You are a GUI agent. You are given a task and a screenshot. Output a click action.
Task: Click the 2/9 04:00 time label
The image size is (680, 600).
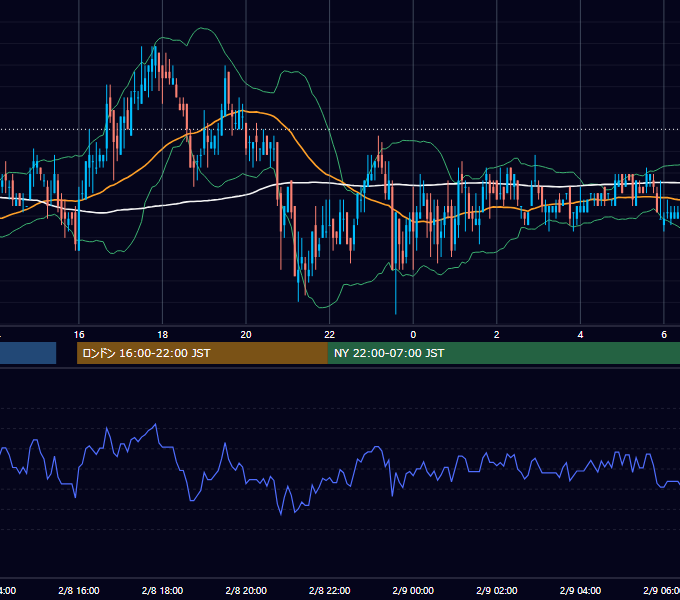coord(580,590)
